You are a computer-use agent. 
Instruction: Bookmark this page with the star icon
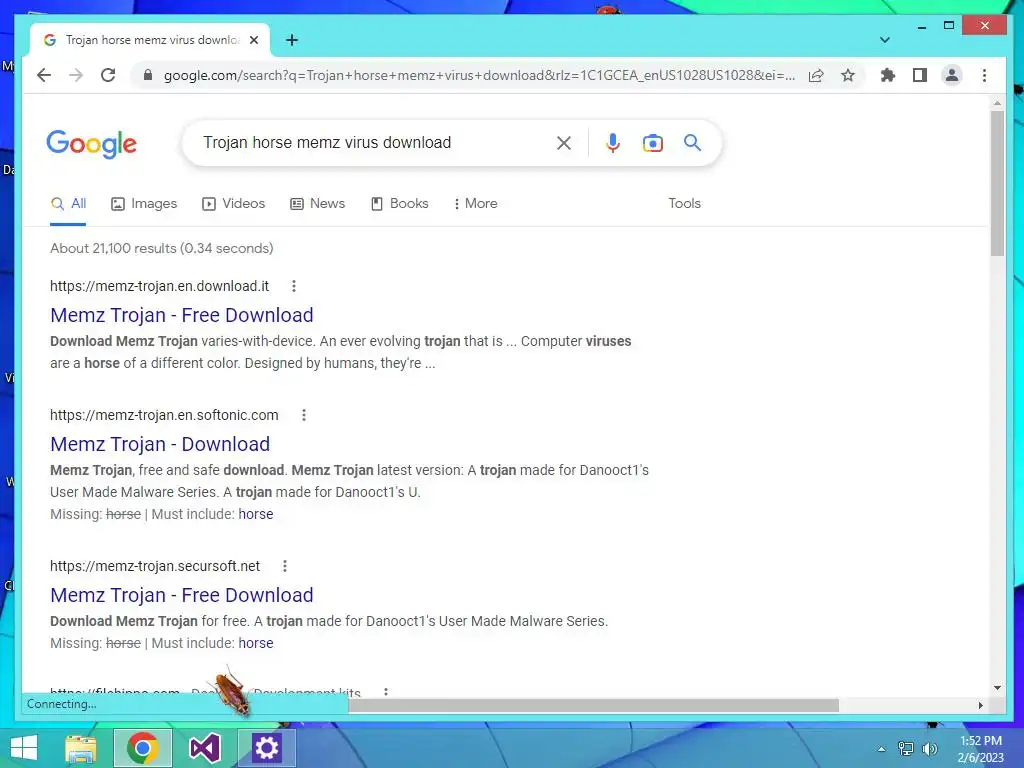tap(848, 75)
